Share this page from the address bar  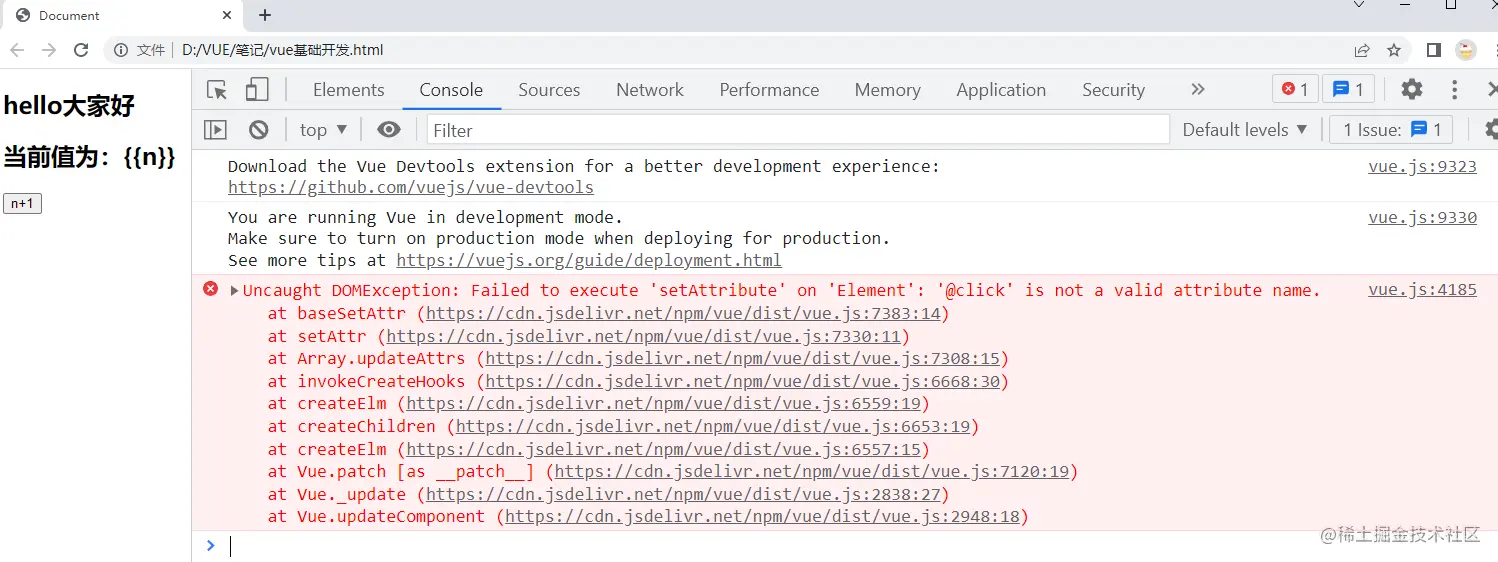click(x=1362, y=50)
